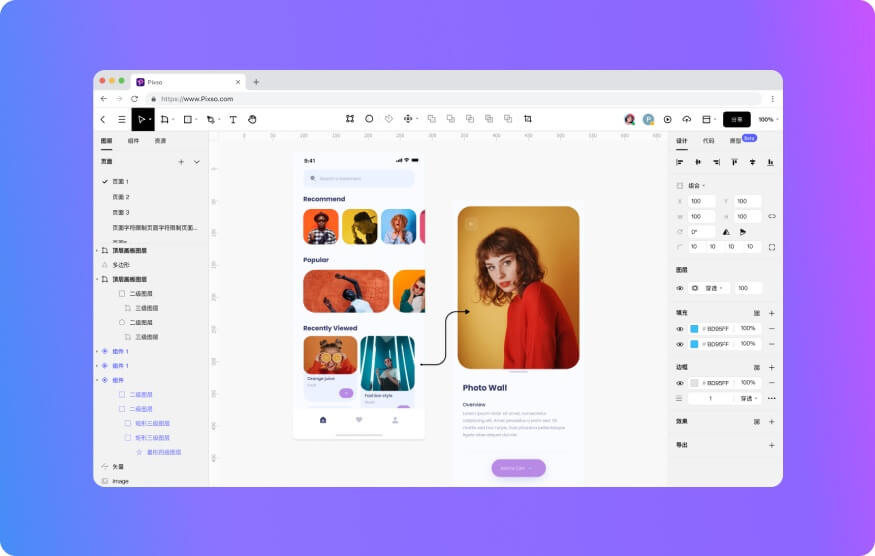Hide the first fill BD96FF
The image size is (875, 556).
click(x=680, y=329)
